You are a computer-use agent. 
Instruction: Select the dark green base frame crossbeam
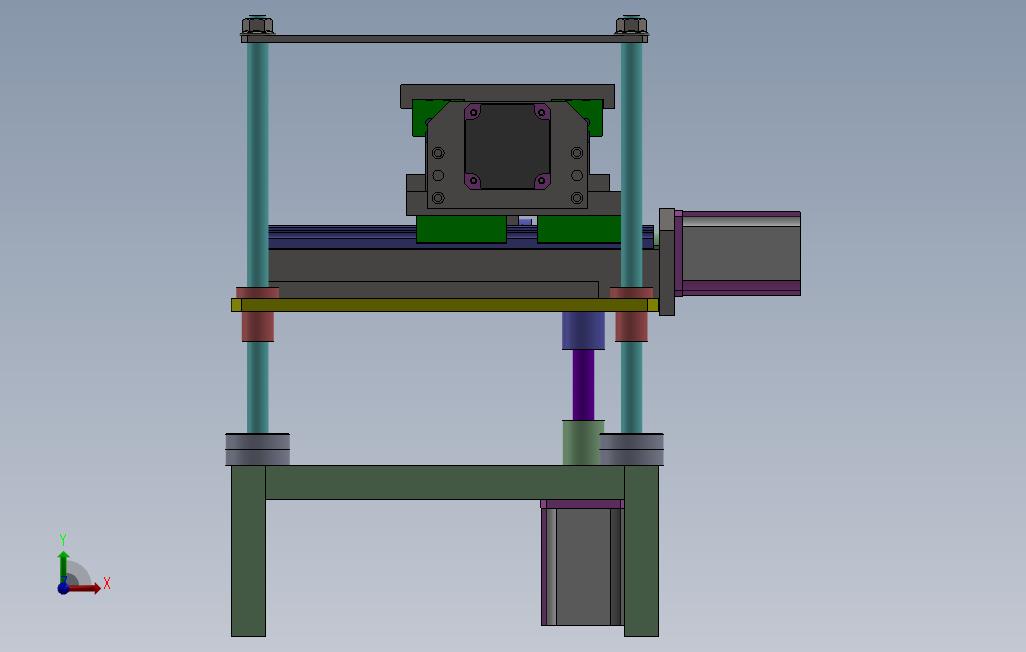tap(445, 482)
